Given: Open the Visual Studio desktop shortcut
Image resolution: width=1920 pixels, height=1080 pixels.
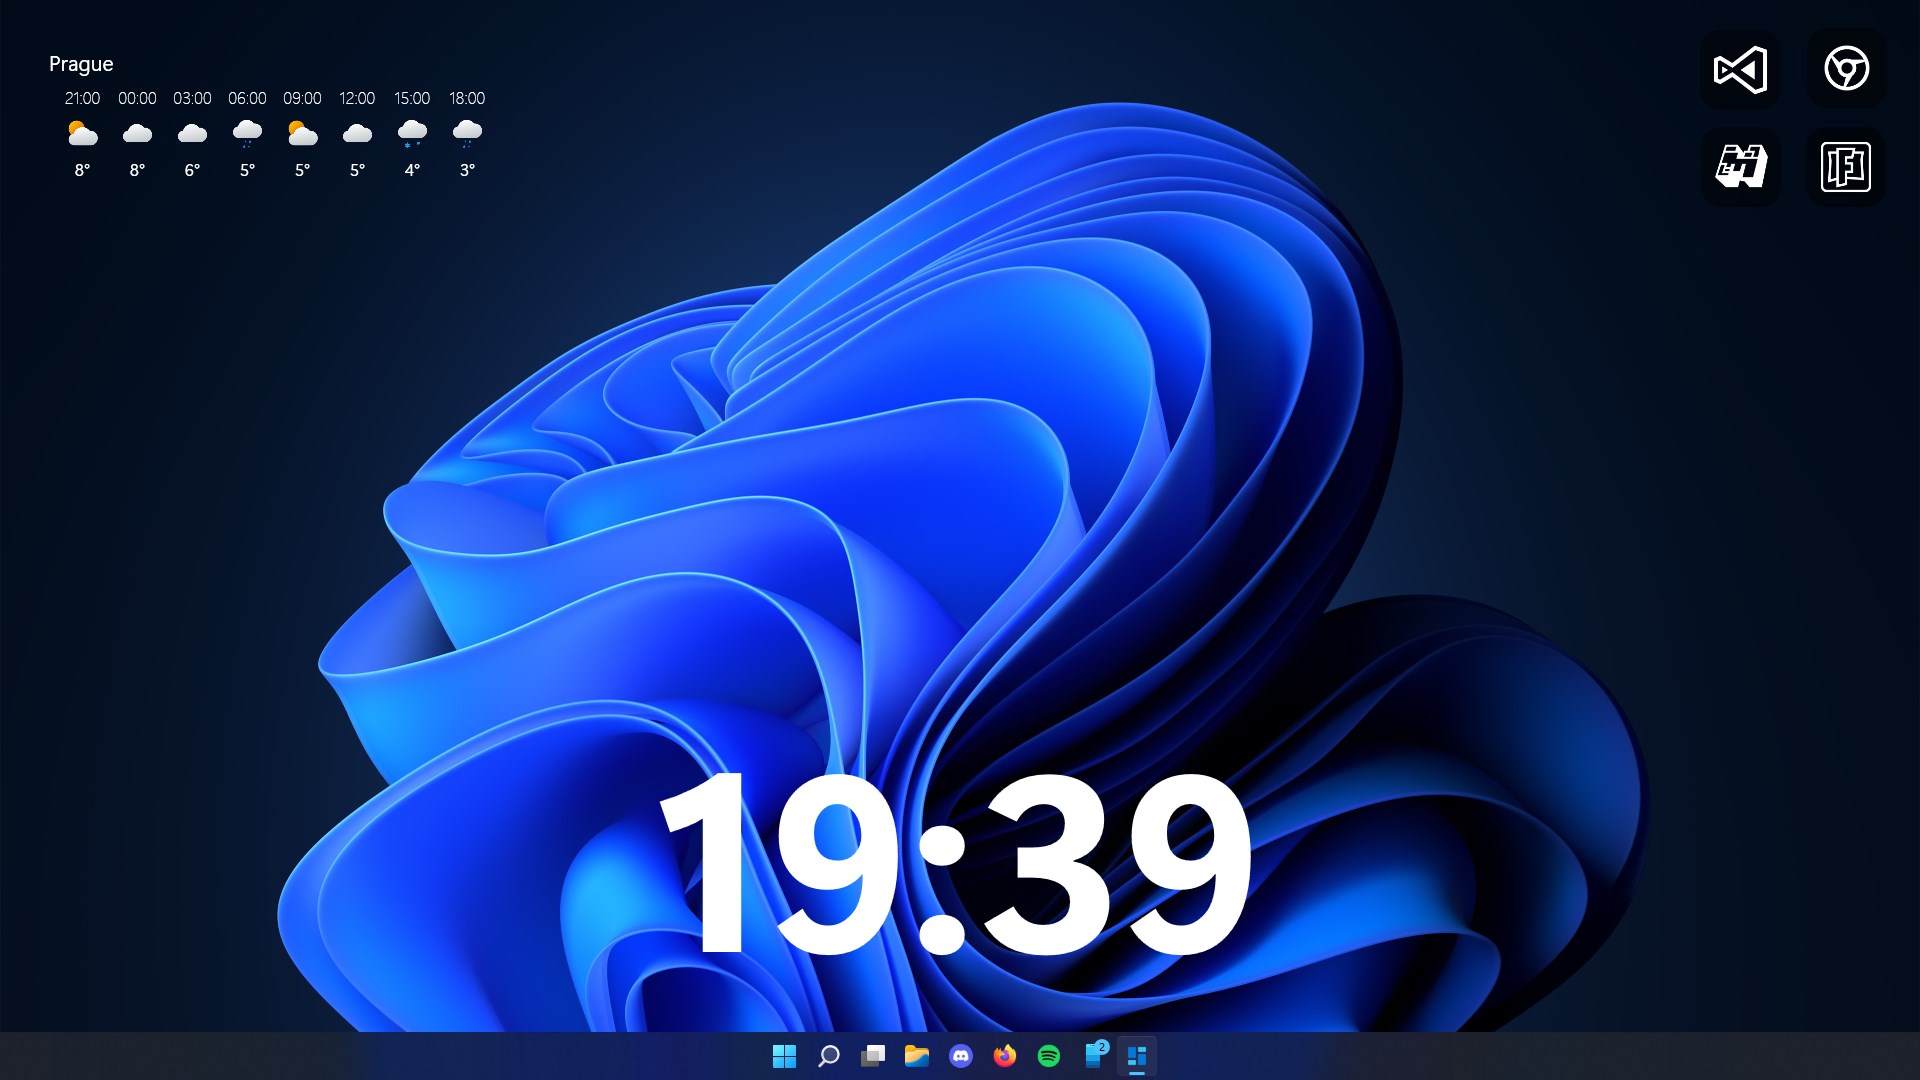Looking at the screenshot, I should coord(1740,70).
